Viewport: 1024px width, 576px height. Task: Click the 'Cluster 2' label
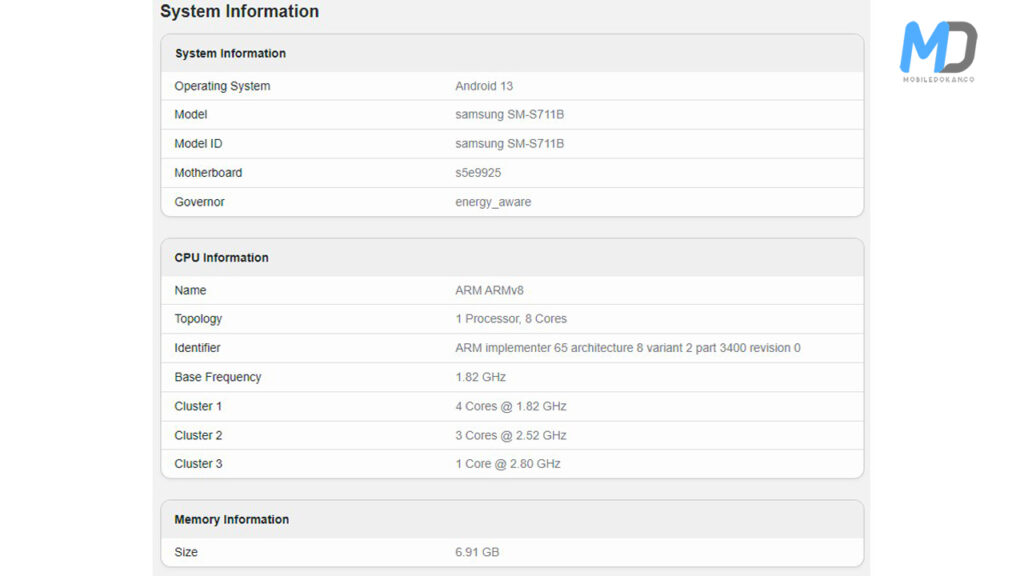(x=198, y=436)
